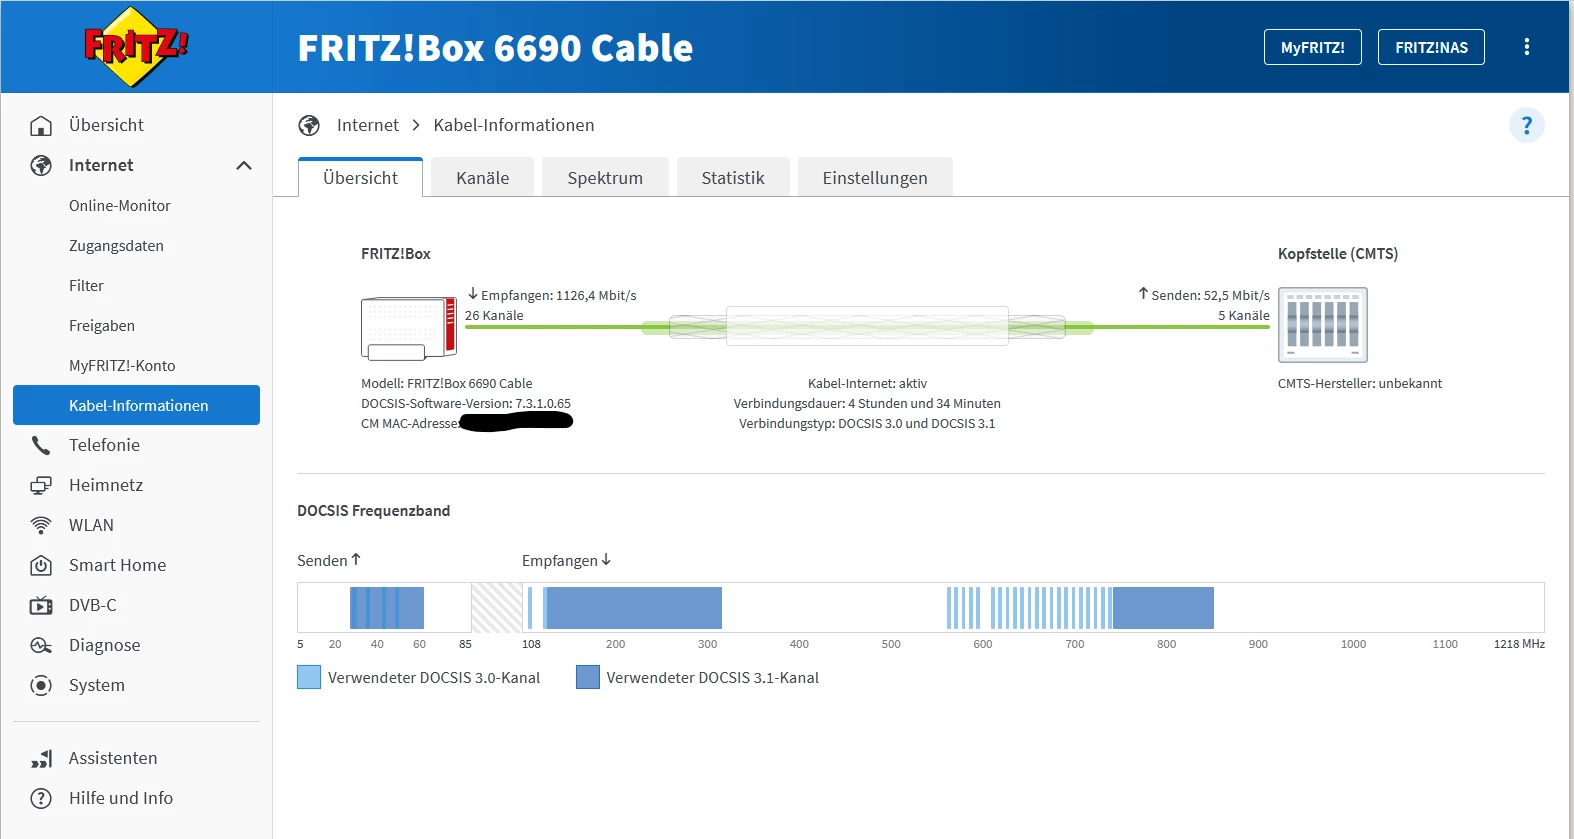This screenshot has height=839, width=1574.
Task: Click 'DOCSIS Frequenzband' heading
Action: [374, 511]
